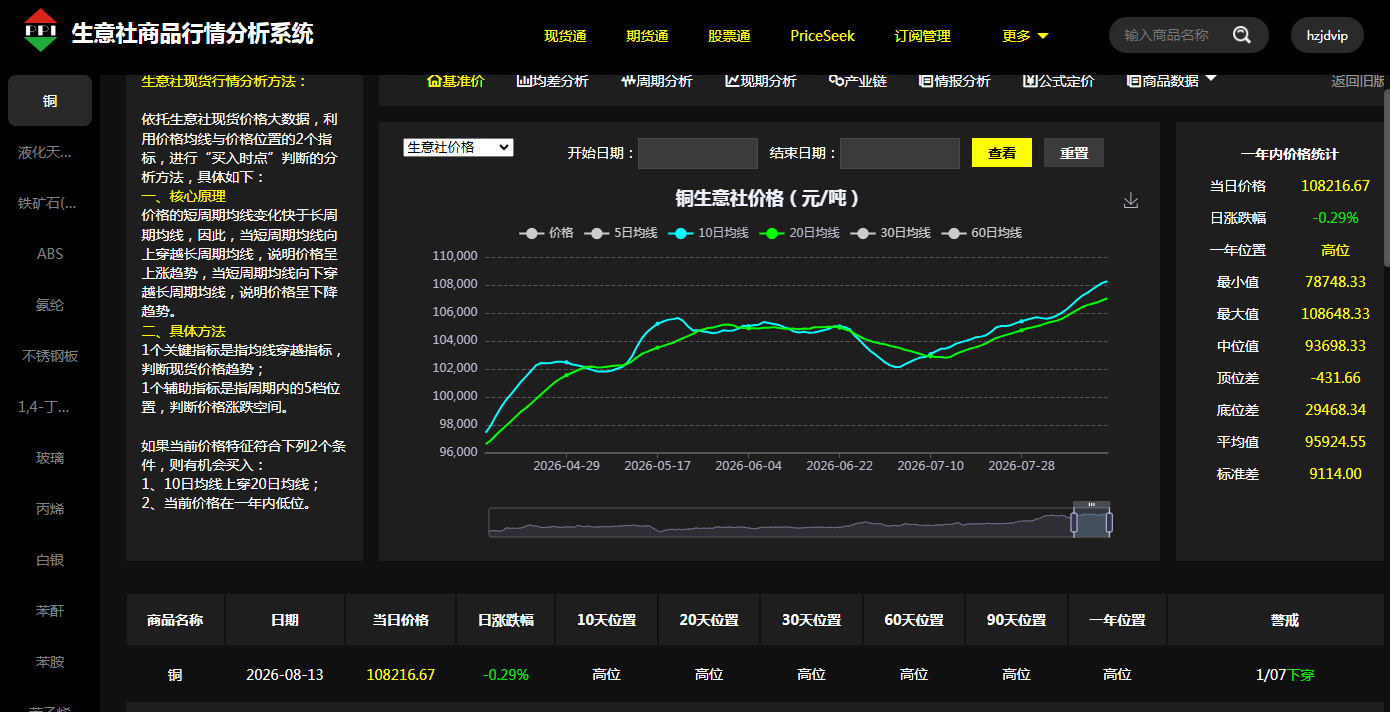1390x712 pixels.
Task: Select 白银 in the sidebar
Action: point(50,560)
